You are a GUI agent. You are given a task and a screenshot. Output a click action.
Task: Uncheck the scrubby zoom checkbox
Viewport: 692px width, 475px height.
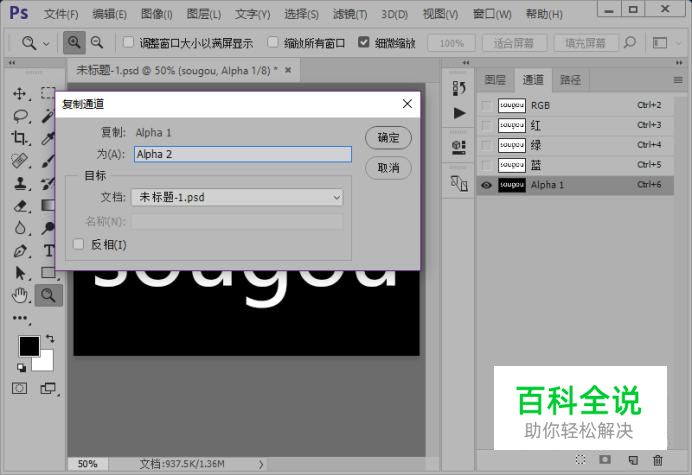coord(363,42)
